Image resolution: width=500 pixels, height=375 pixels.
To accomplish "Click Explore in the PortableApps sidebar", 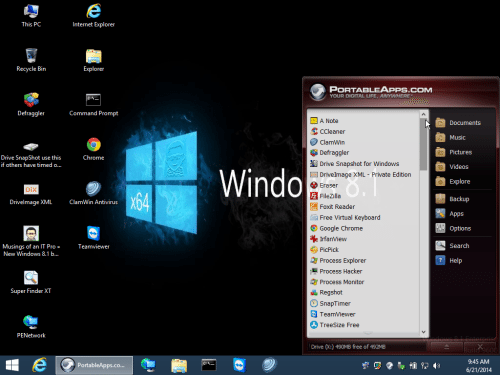I will tap(453, 181).
